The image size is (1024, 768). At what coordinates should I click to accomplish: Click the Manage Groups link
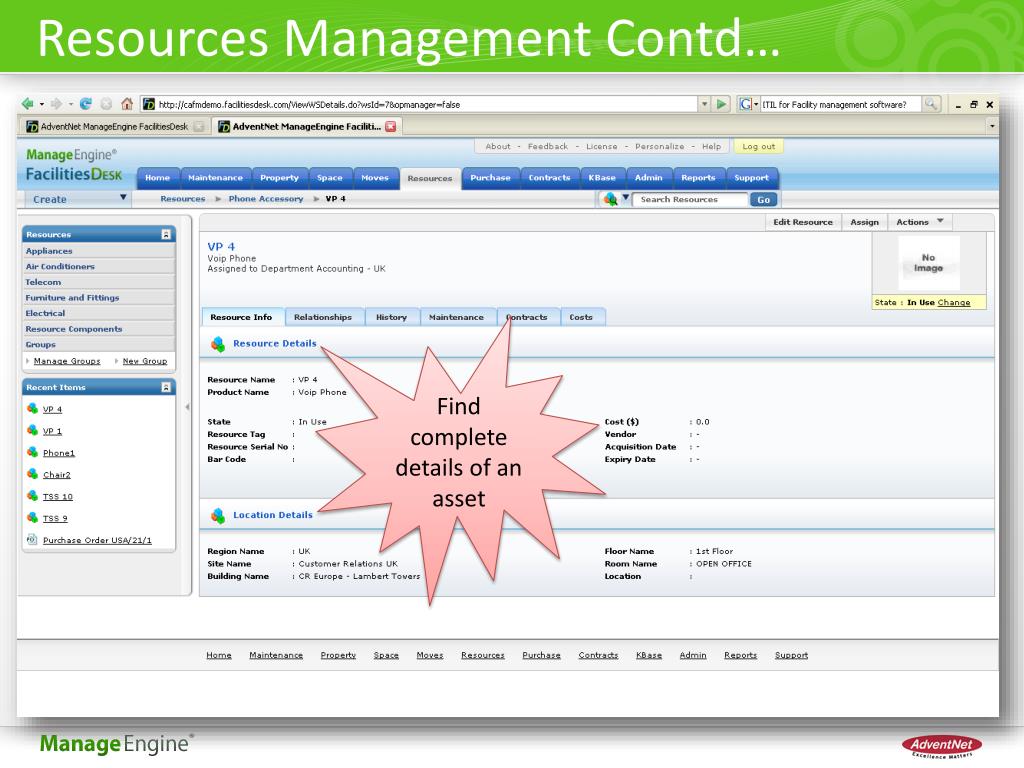coord(67,361)
